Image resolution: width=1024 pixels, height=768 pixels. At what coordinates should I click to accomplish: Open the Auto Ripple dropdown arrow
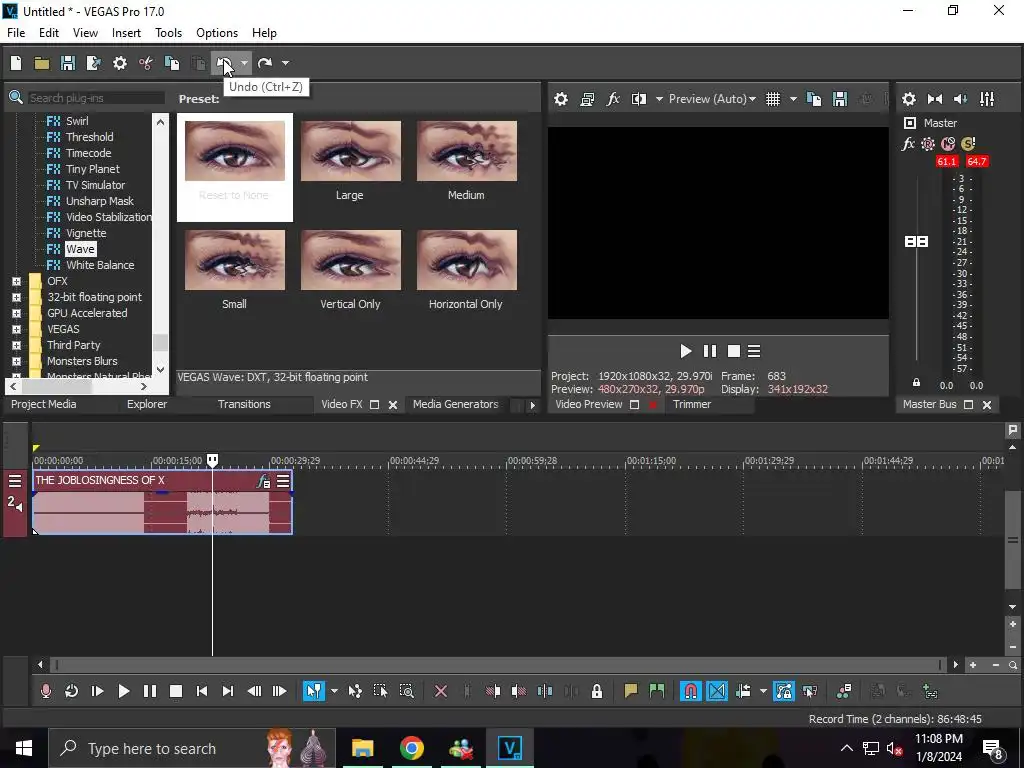coord(763,691)
